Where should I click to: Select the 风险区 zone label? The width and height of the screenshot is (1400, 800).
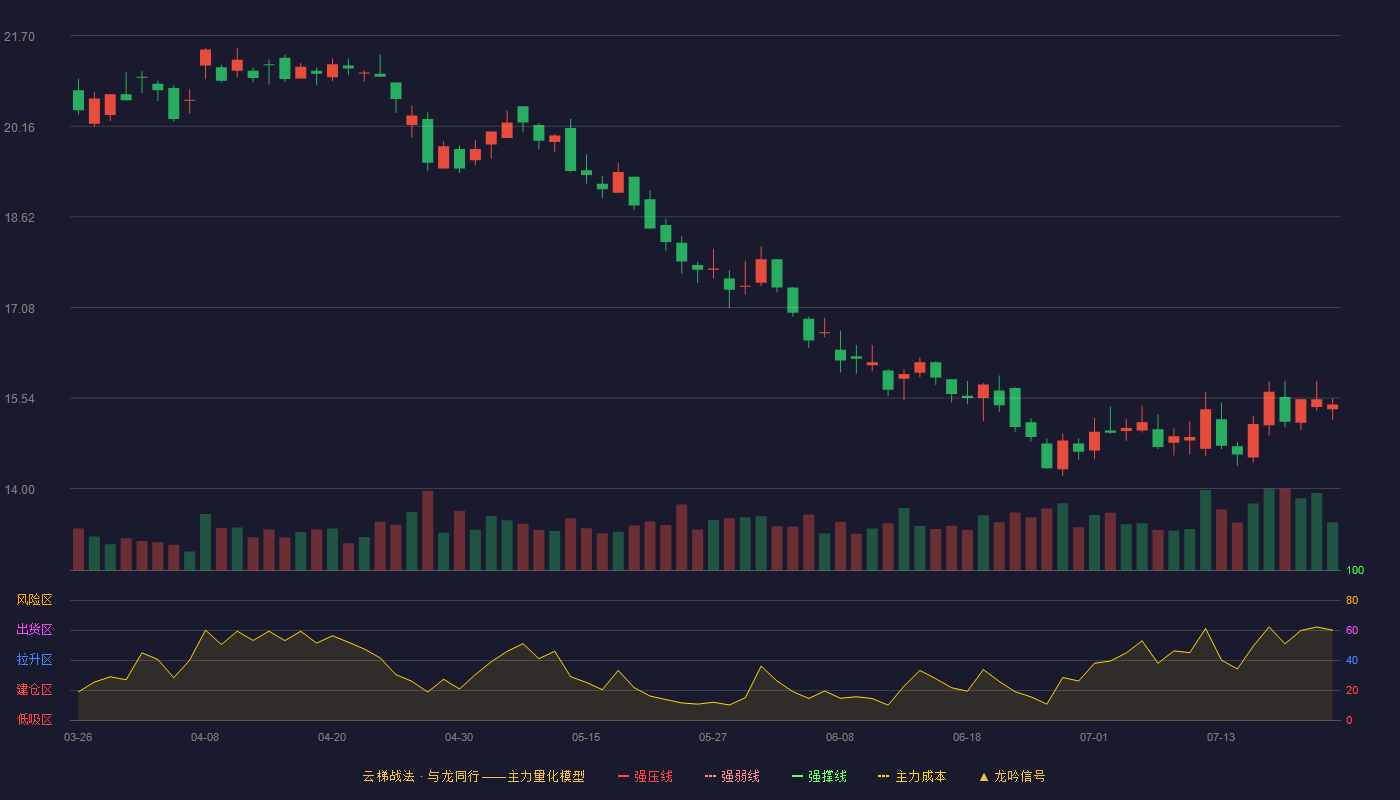(x=34, y=600)
